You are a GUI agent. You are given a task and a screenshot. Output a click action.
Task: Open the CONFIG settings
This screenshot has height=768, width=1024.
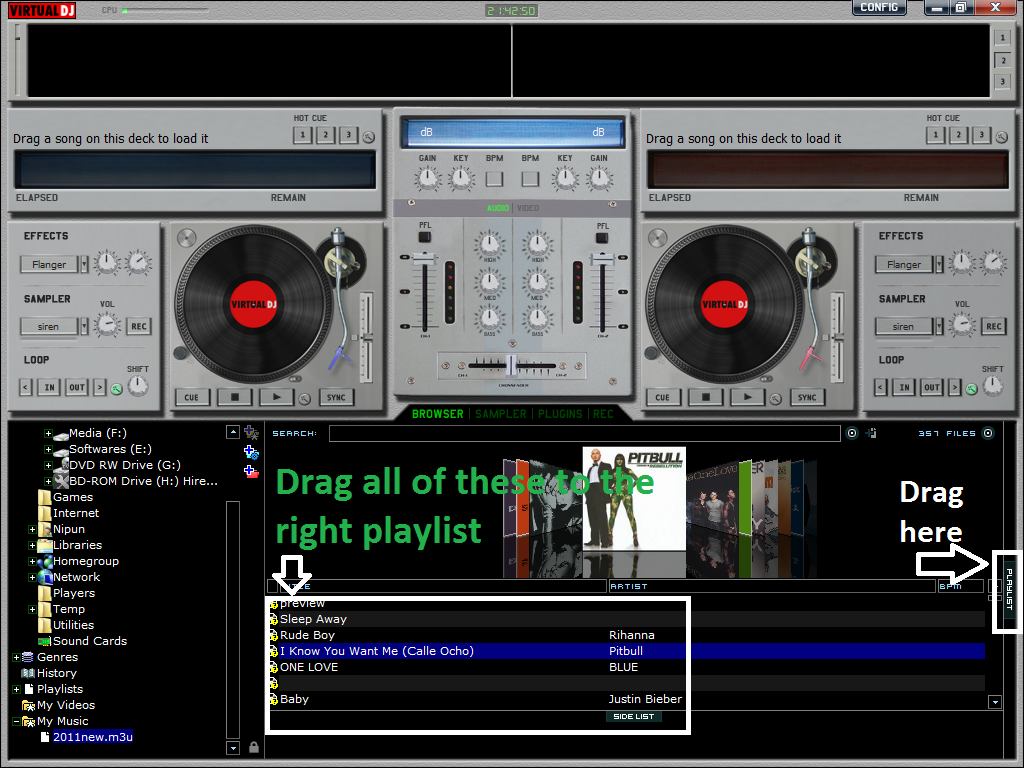879,7
